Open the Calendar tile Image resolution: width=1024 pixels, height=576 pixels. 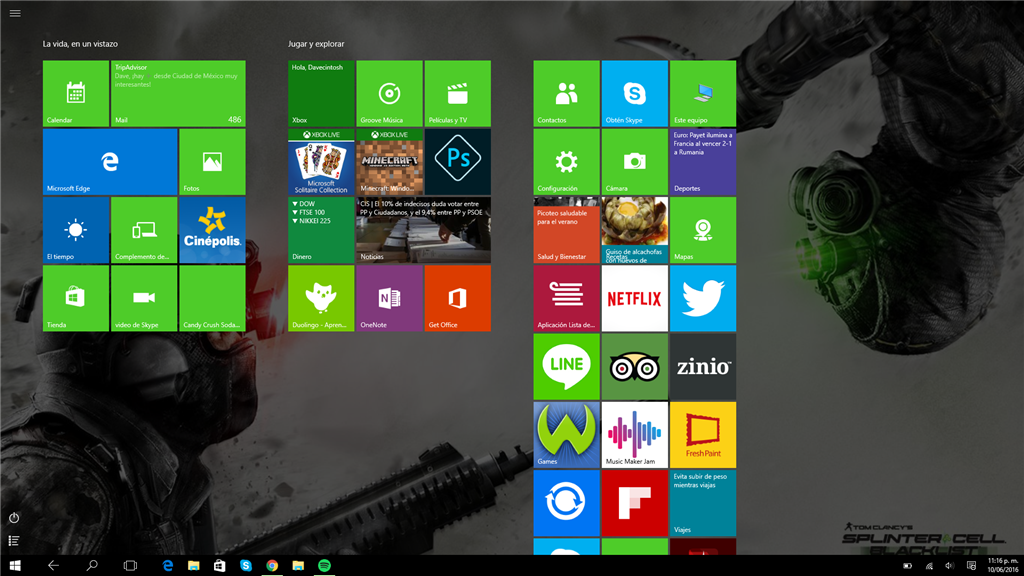76,93
